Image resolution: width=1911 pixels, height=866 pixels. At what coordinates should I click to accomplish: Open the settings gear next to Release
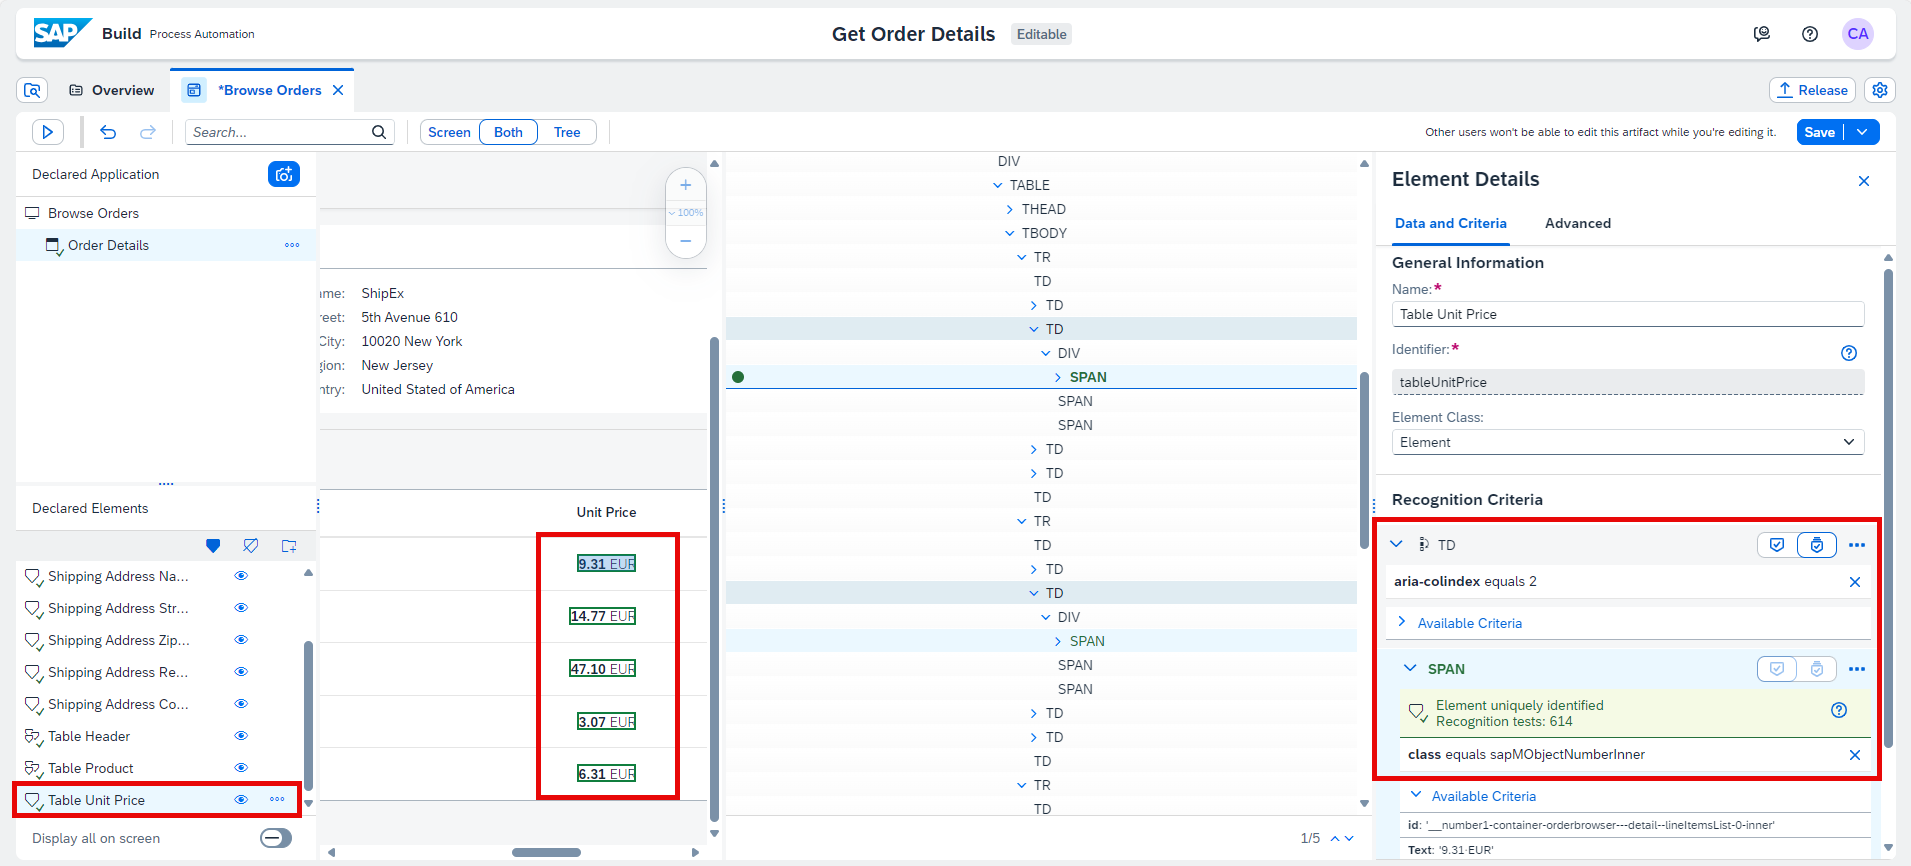coord(1880,90)
